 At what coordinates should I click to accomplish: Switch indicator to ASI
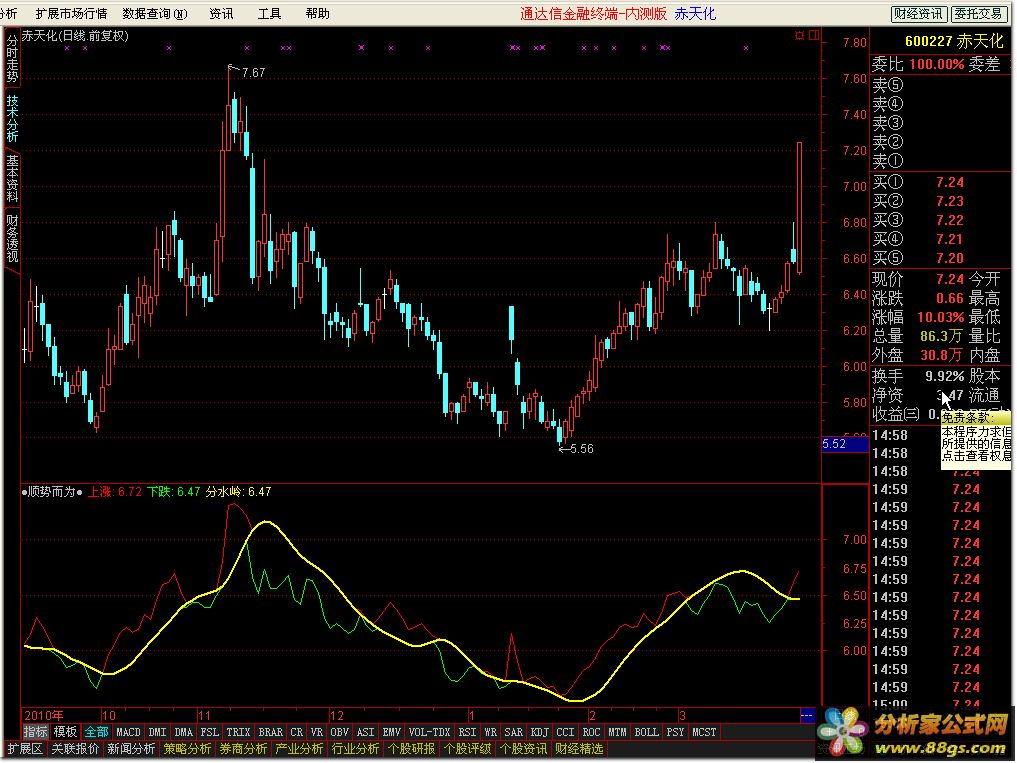[365, 732]
